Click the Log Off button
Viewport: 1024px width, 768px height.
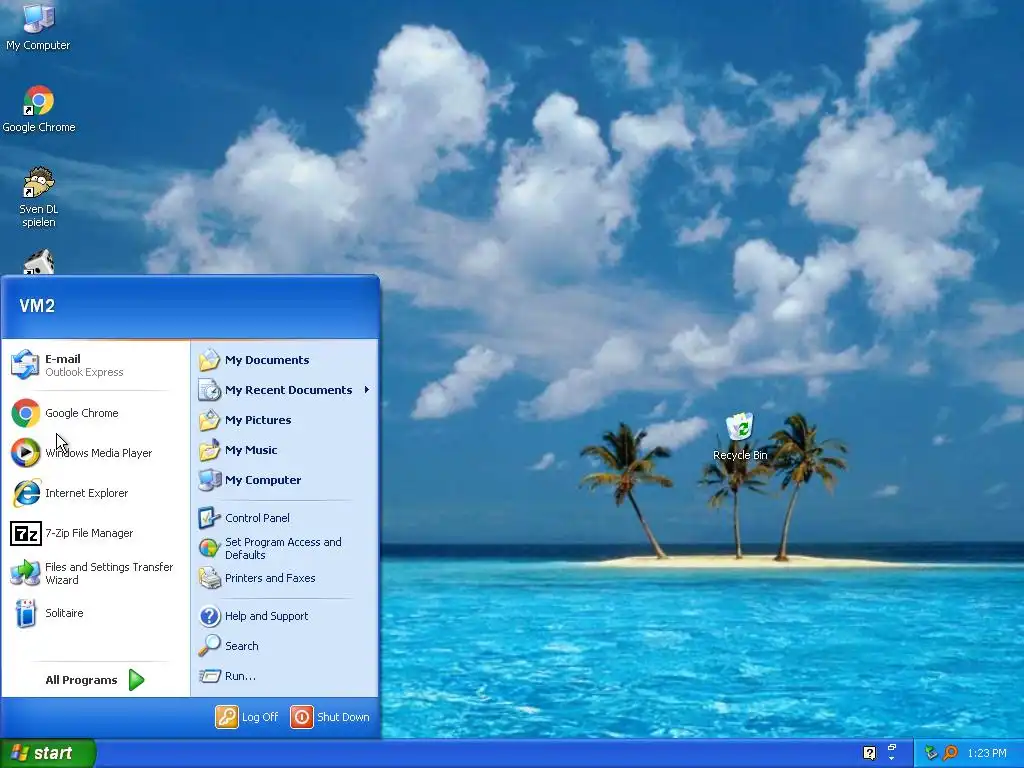(x=247, y=716)
